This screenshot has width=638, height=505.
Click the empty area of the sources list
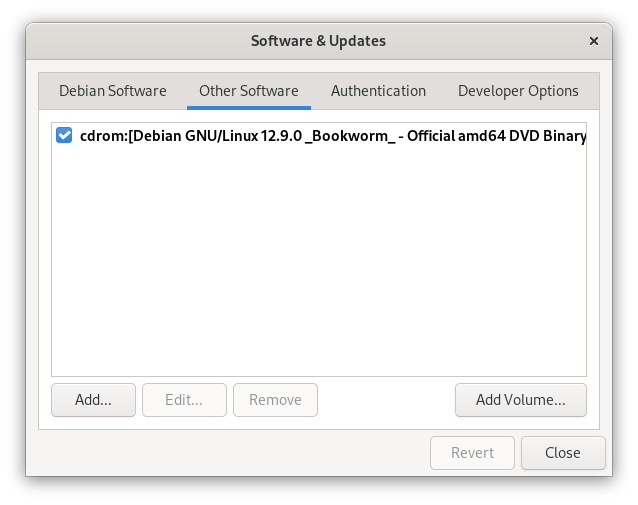click(319, 260)
